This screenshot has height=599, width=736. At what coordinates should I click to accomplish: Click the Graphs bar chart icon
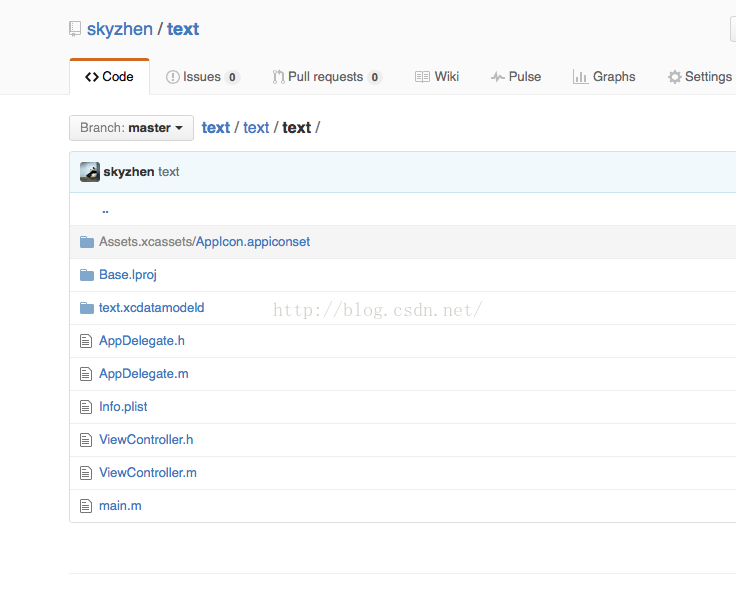point(580,77)
